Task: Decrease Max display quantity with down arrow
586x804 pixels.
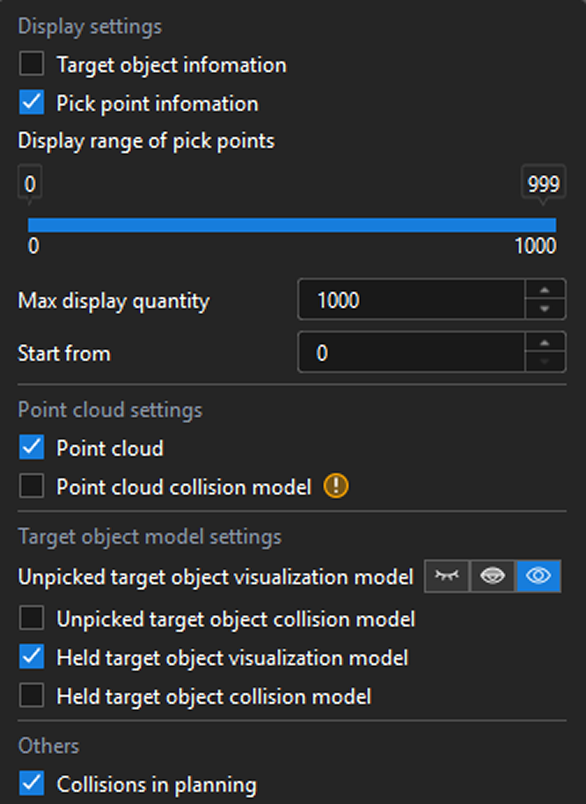Action: [x=544, y=309]
